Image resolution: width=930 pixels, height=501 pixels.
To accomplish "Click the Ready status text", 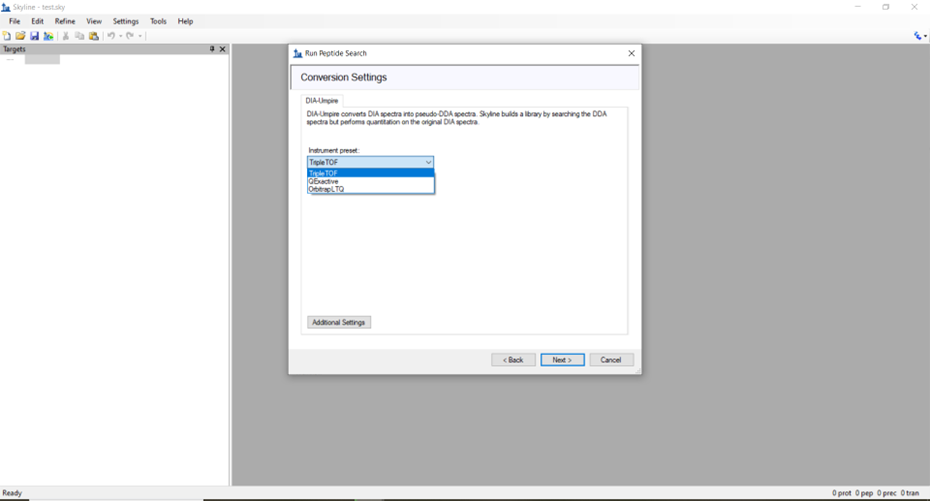I will (x=12, y=493).
